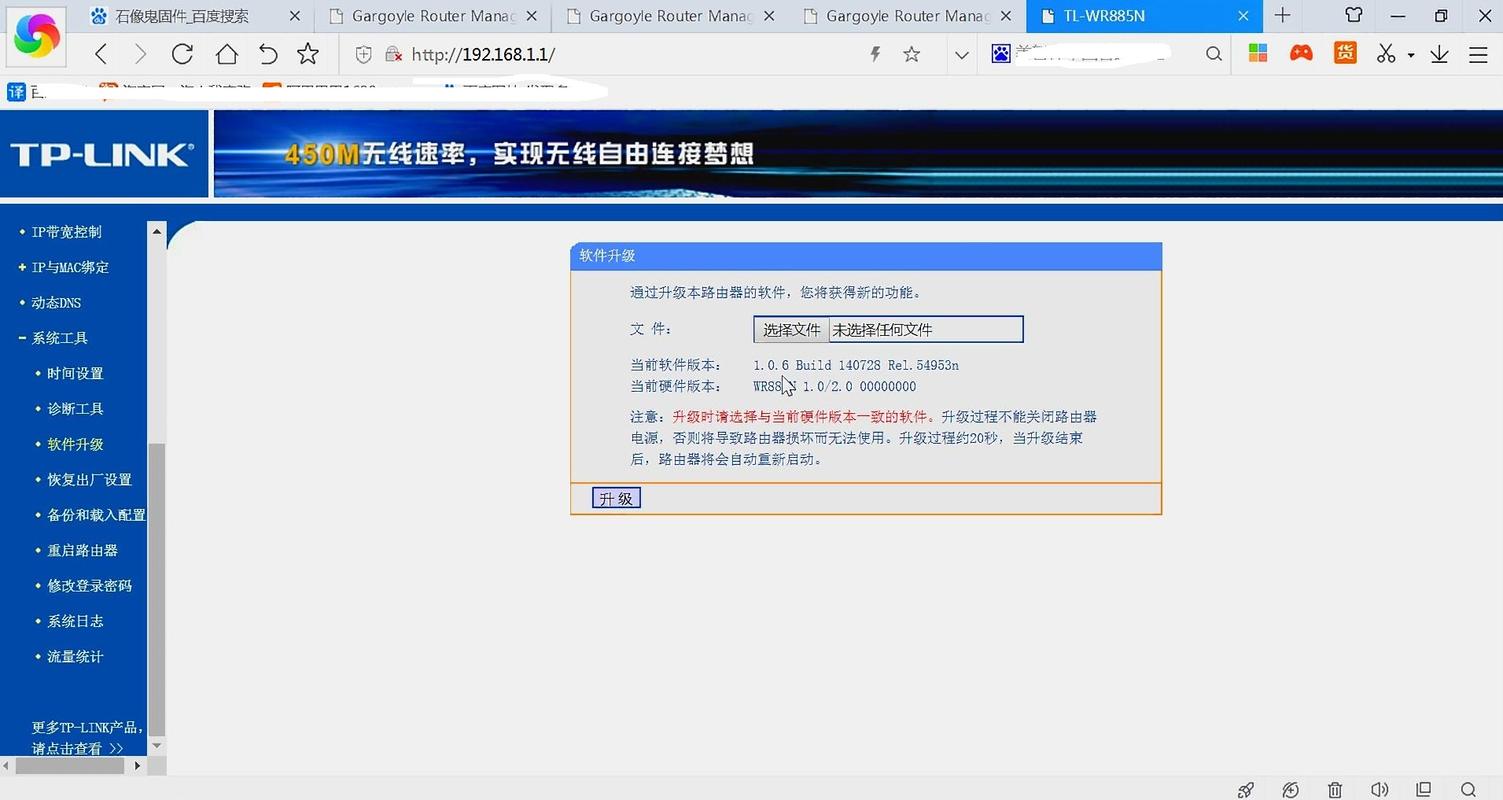
Task: Click the insecure lock icon before URL
Action: 394,54
